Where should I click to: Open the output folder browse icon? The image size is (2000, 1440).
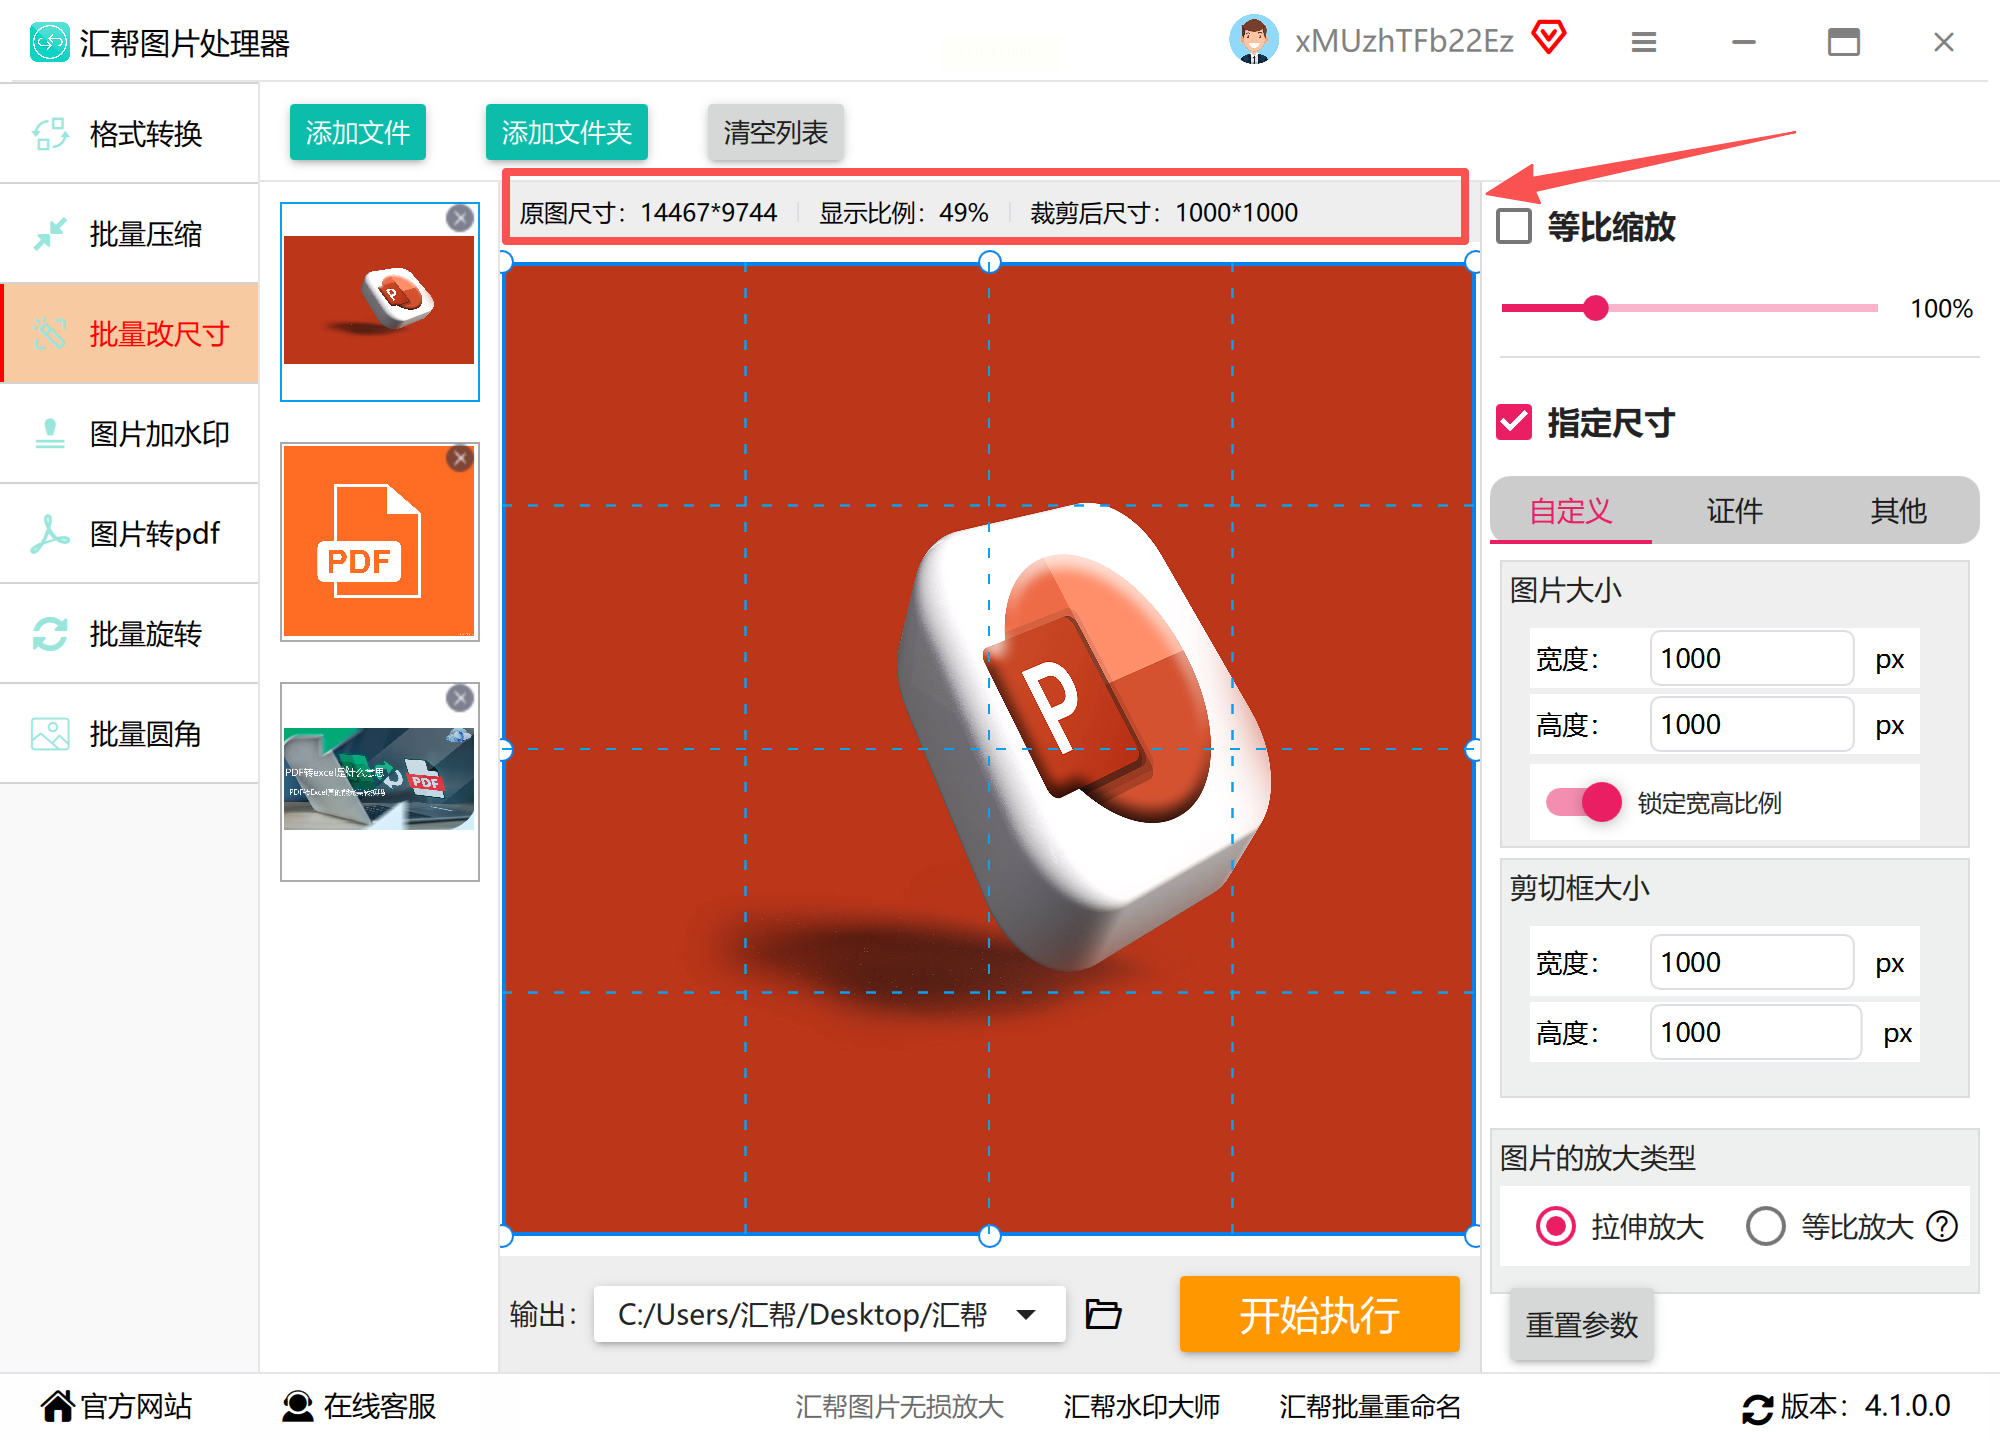pos(1103,1313)
